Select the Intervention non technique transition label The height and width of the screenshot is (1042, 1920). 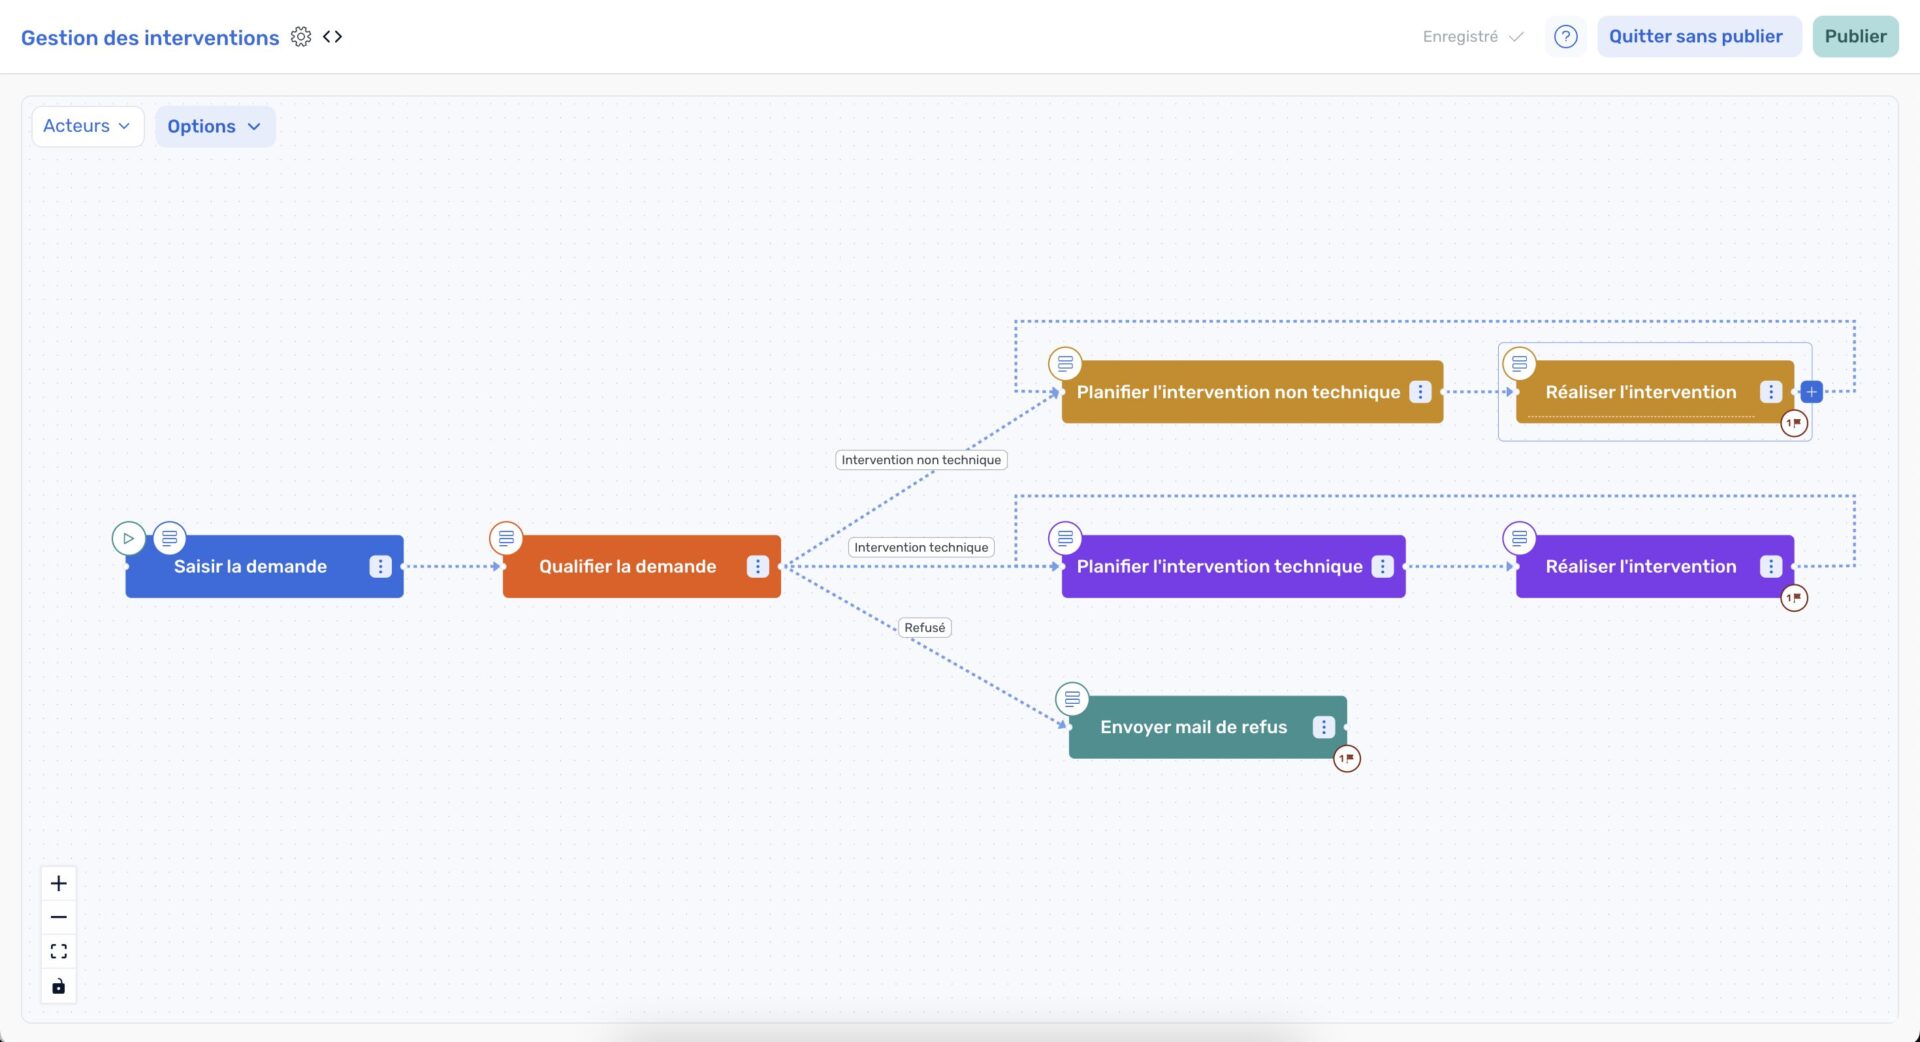coord(921,460)
